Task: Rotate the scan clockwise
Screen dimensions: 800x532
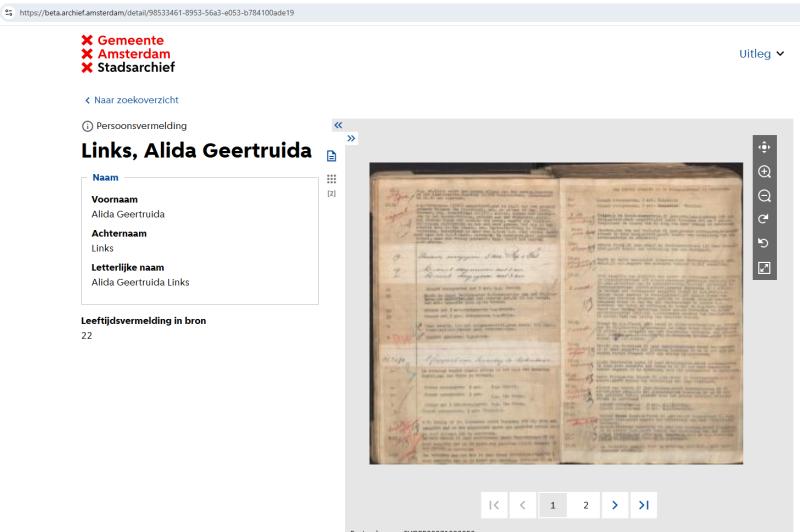Action: pyautogui.click(x=765, y=219)
